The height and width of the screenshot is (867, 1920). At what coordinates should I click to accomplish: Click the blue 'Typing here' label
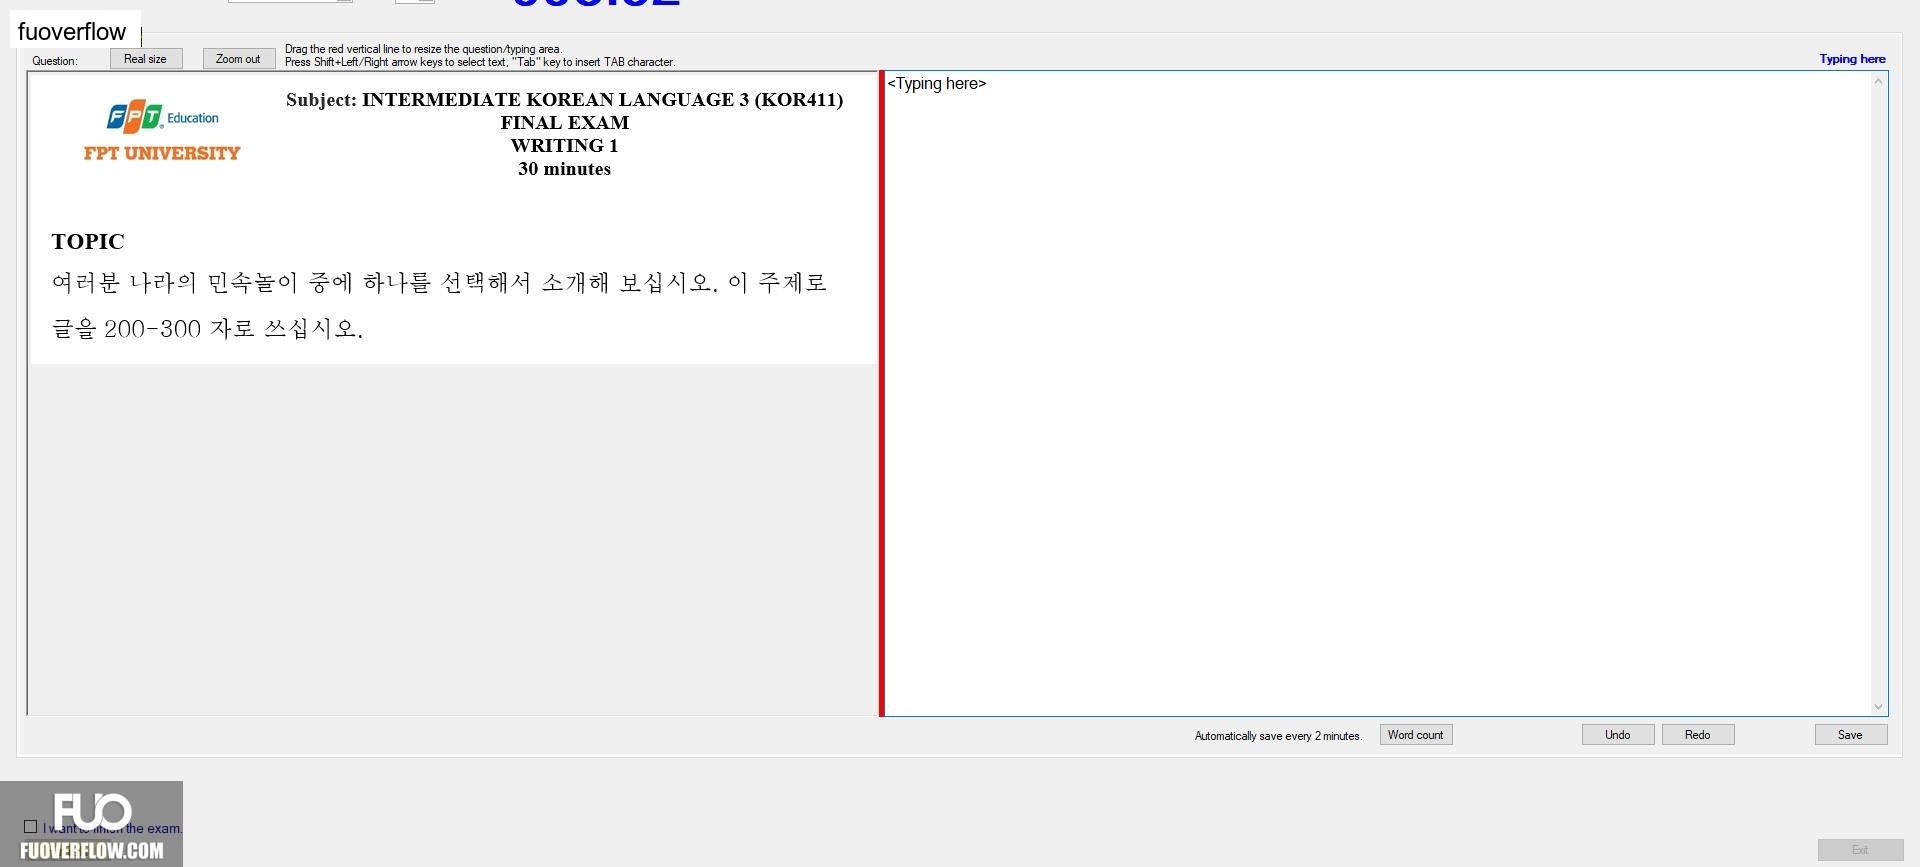[1852, 59]
